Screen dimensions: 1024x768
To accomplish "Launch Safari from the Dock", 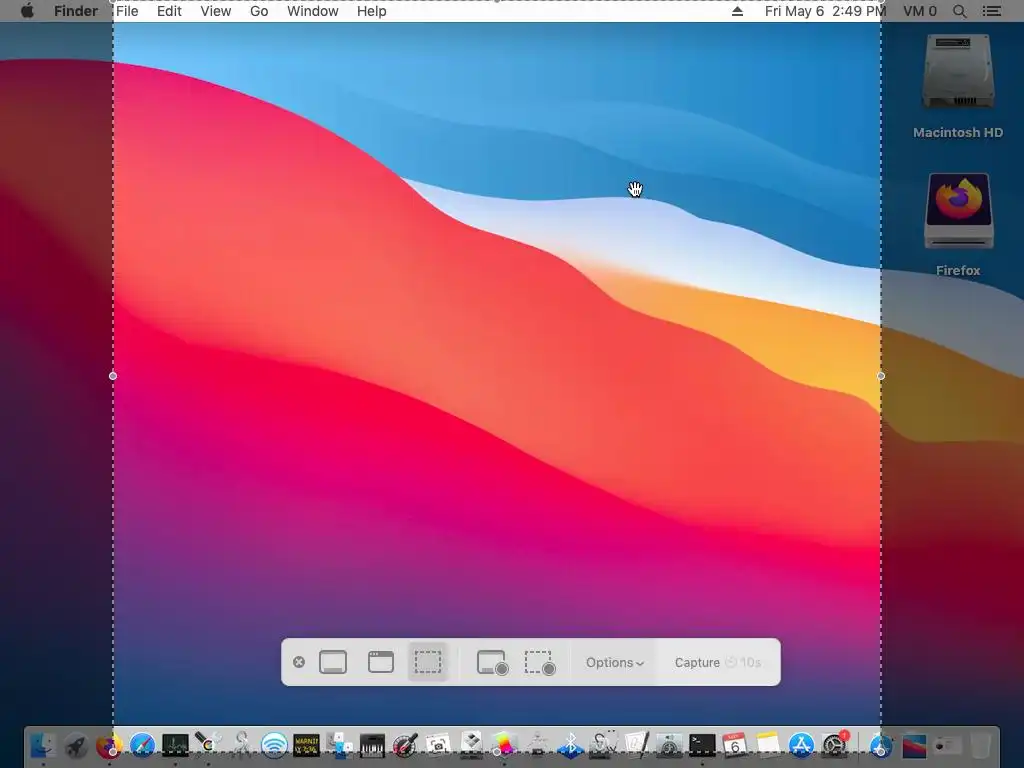I will 142,744.
